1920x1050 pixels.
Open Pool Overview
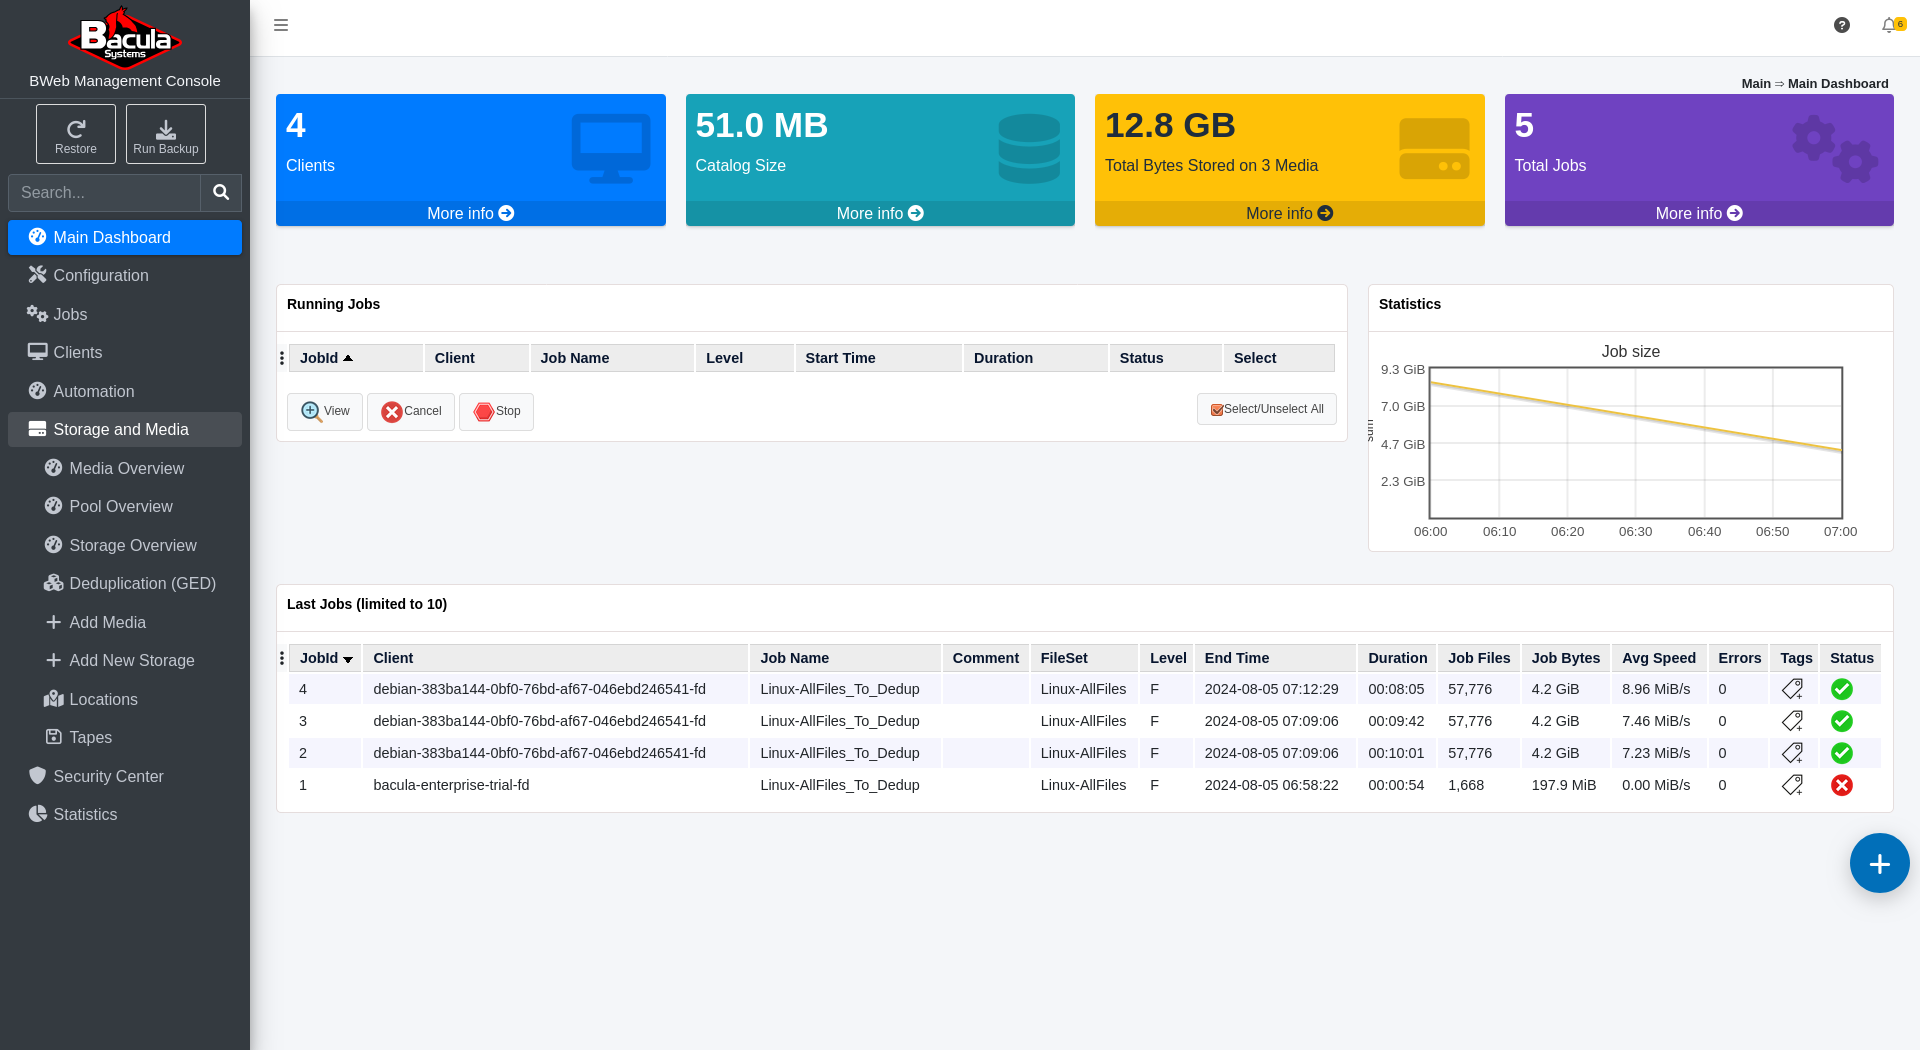(x=125, y=507)
